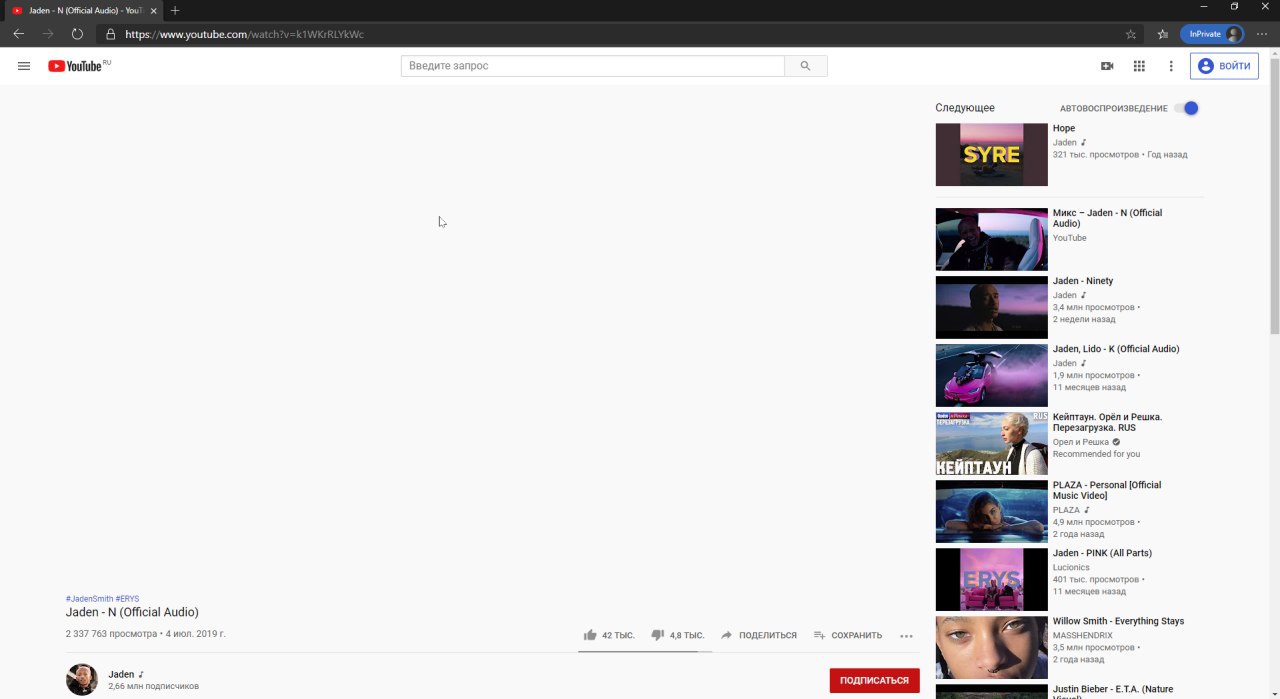Click title 'PLAZA - Personal [Official Music Video]'
Viewport: 1280px width, 699px height.
[1107, 490]
